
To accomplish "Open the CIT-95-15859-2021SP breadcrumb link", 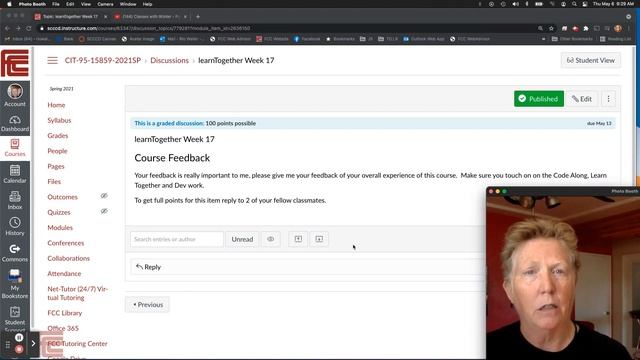I will point(102,60).
